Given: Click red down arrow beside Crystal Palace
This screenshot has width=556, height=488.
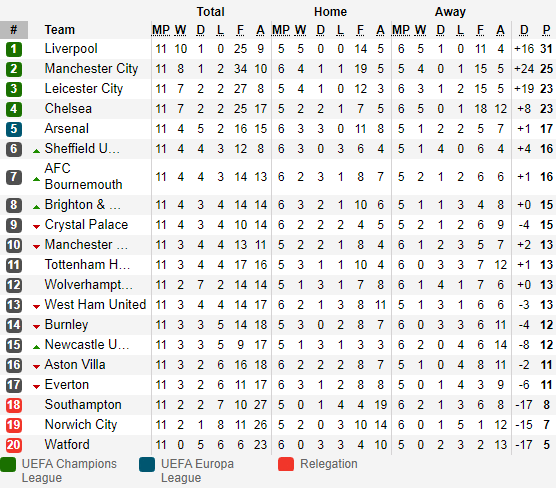Looking at the screenshot, I should coord(36,227).
